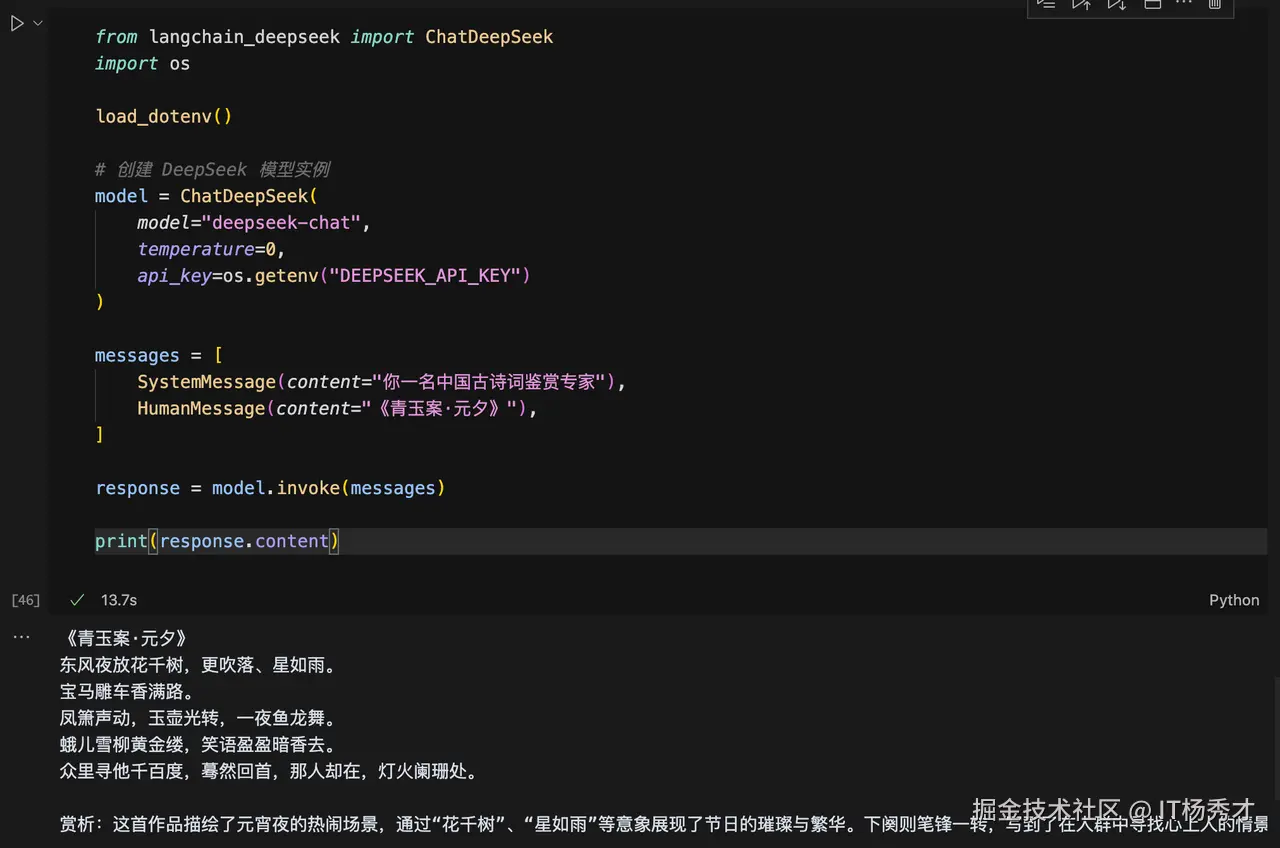1280x848 pixels.
Task: Open run options dropdown beside play button
Action: pos(37,23)
